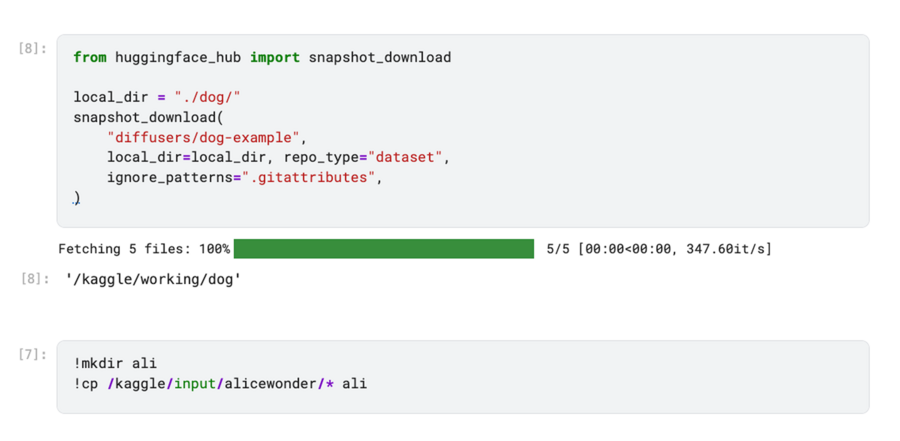900x441 pixels.
Task: Click the green download progress bar
Action: click(x=383, y=249)
